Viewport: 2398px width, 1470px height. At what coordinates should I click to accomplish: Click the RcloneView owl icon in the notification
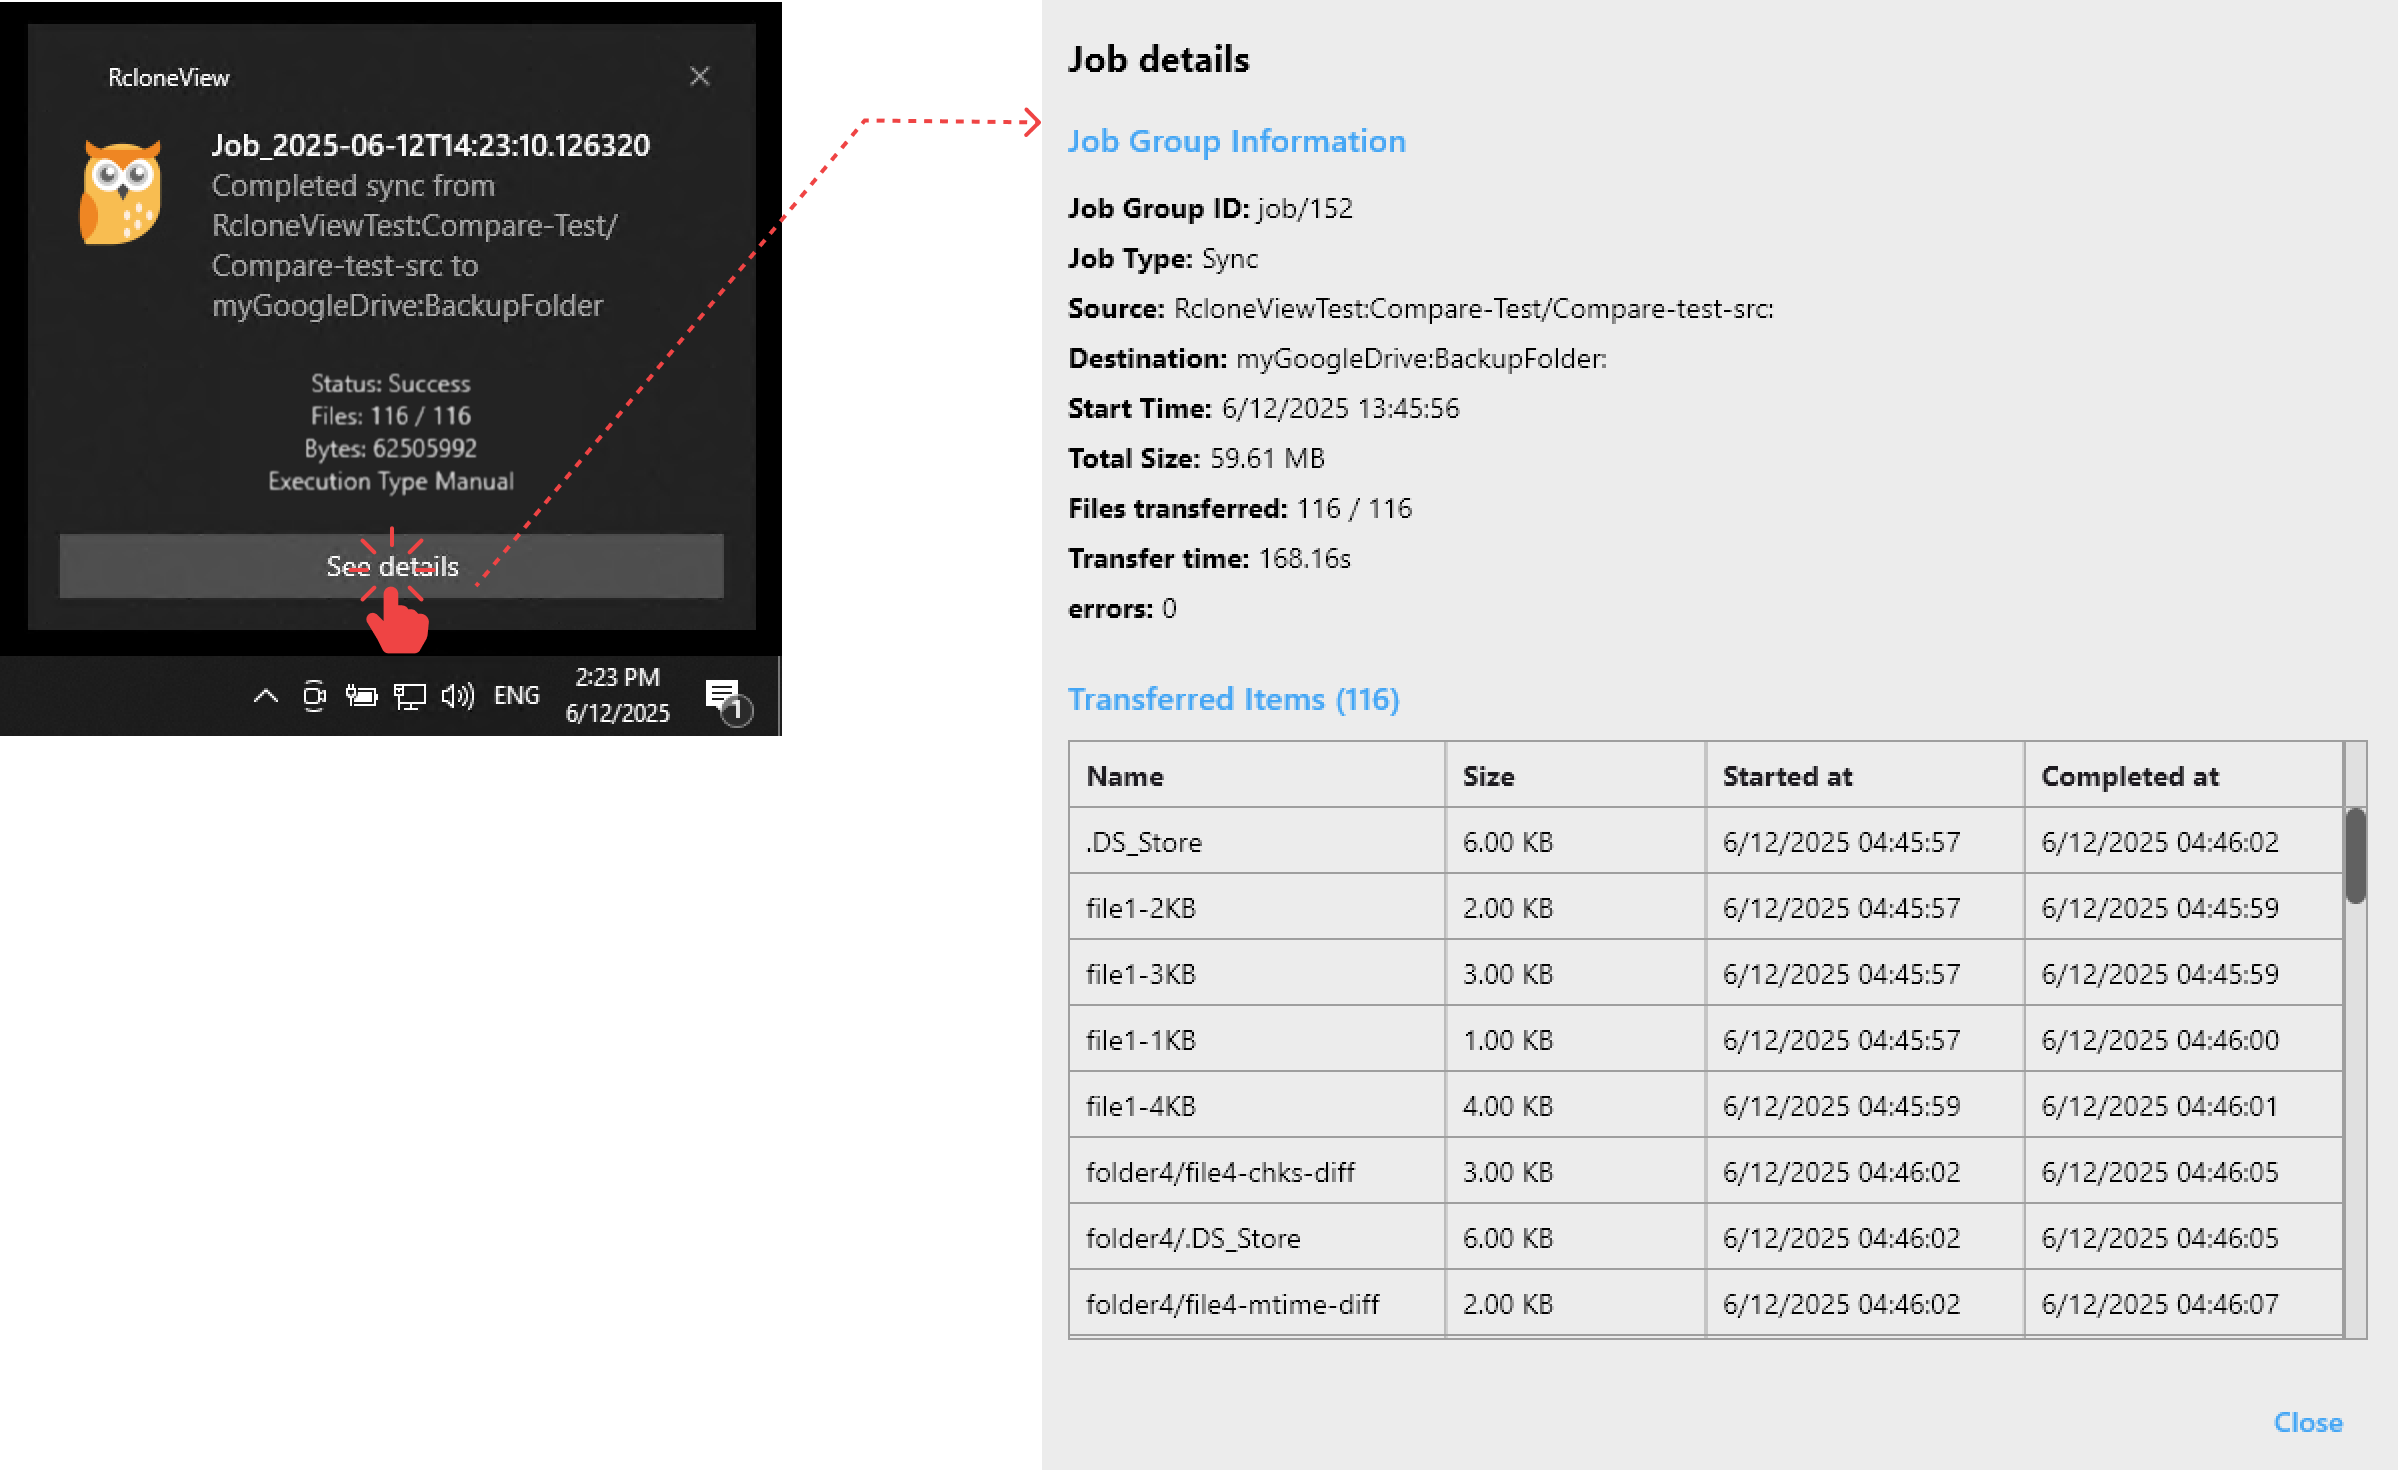pyautogui.click(x=120, y=190)
